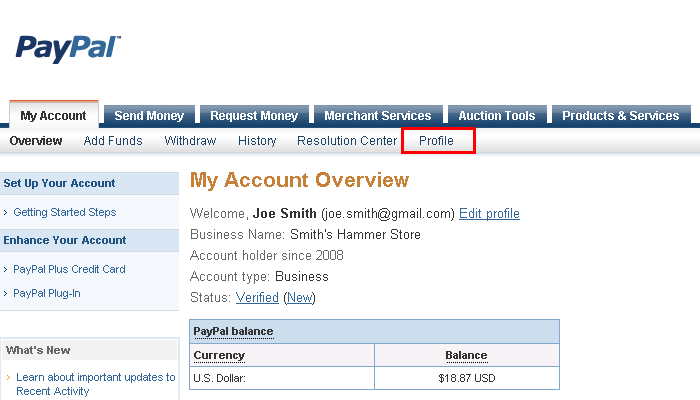700x400 pixels.
Task: Click the PayPal logo
Action: tap(68, 48)
